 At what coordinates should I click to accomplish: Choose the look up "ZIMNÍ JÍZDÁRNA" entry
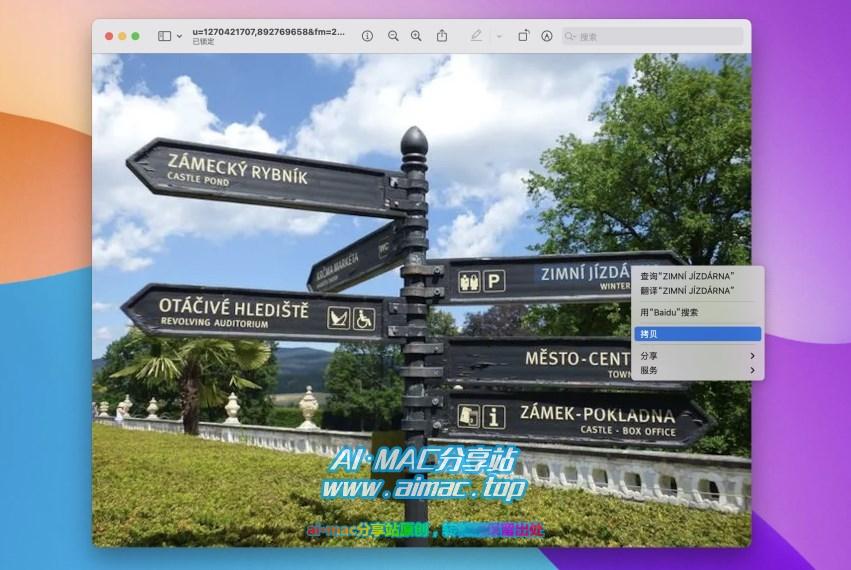[697, 276]
